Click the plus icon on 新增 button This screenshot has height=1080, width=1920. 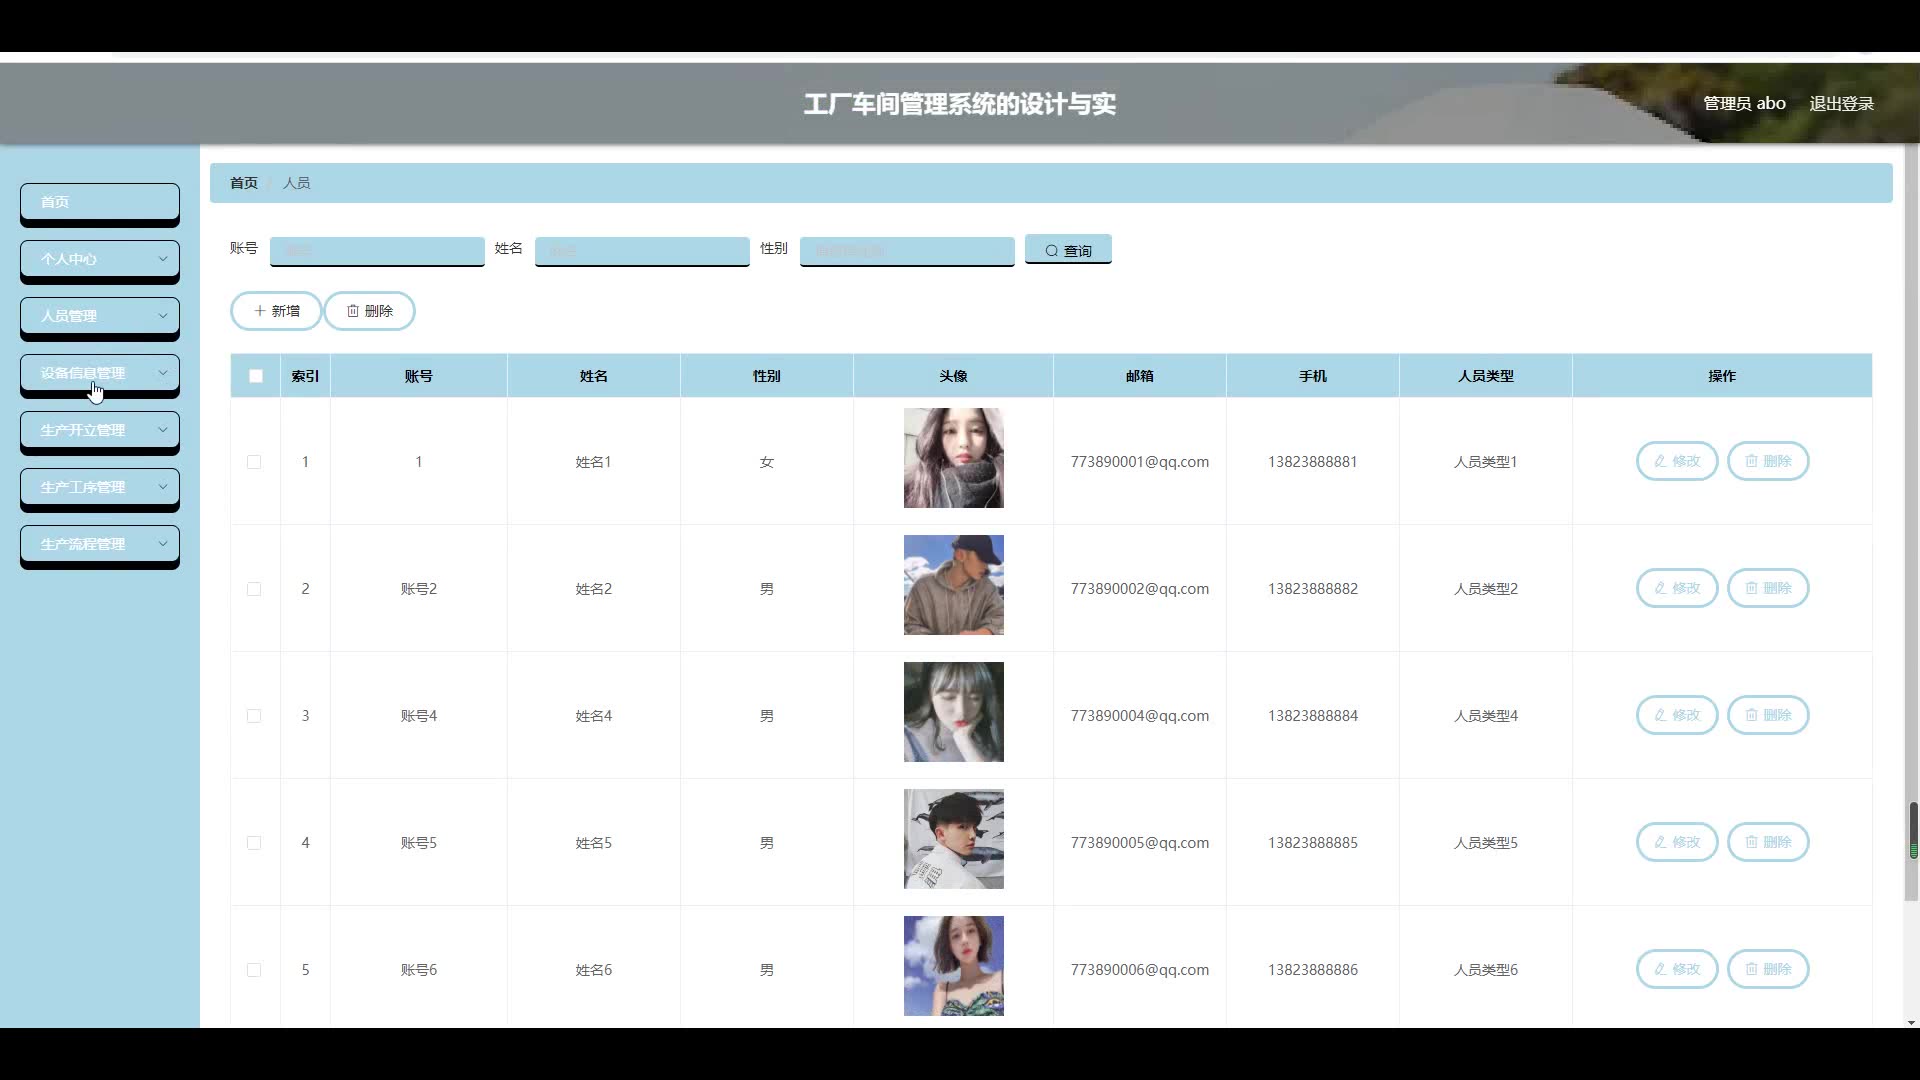[260, 311]
